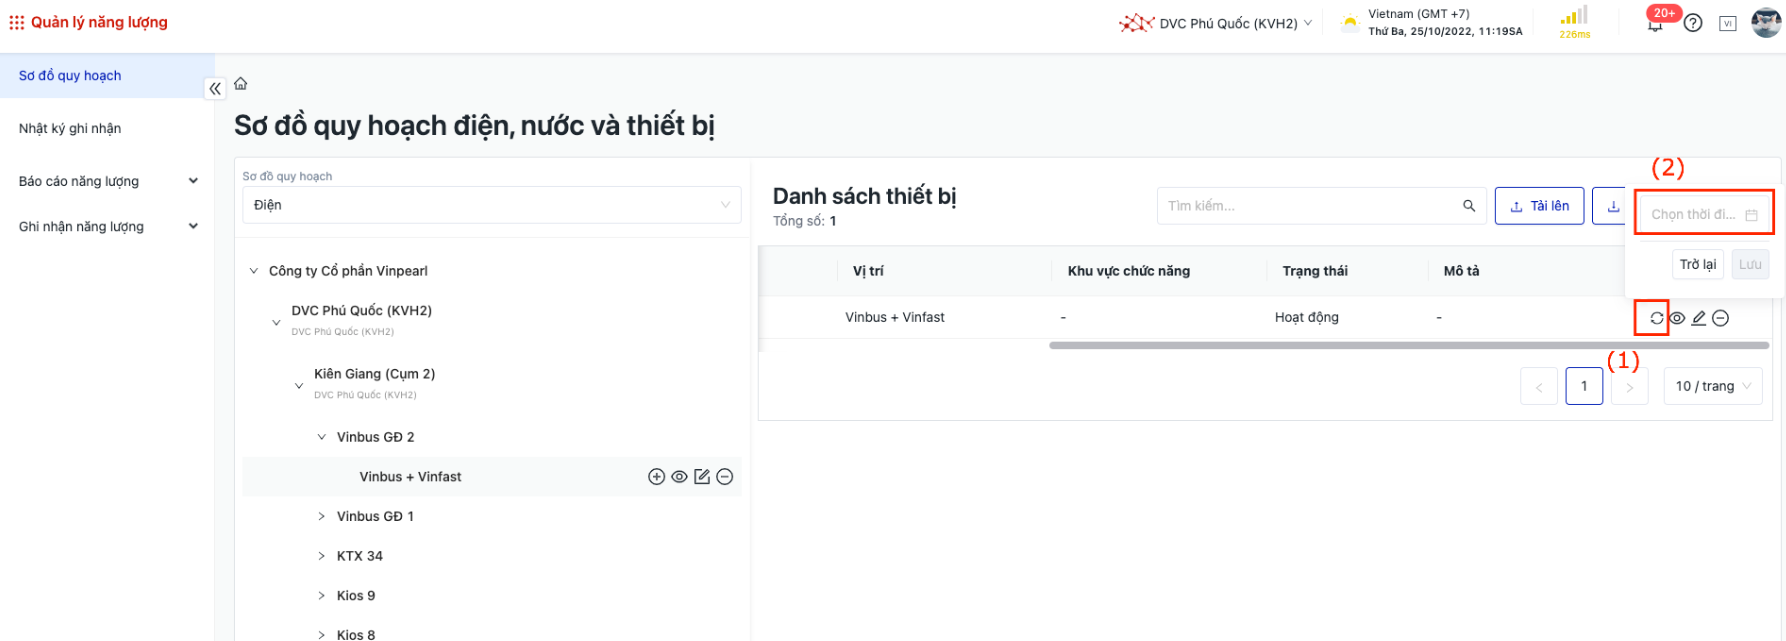Click the sync icon in device row

coord(1657,318)
